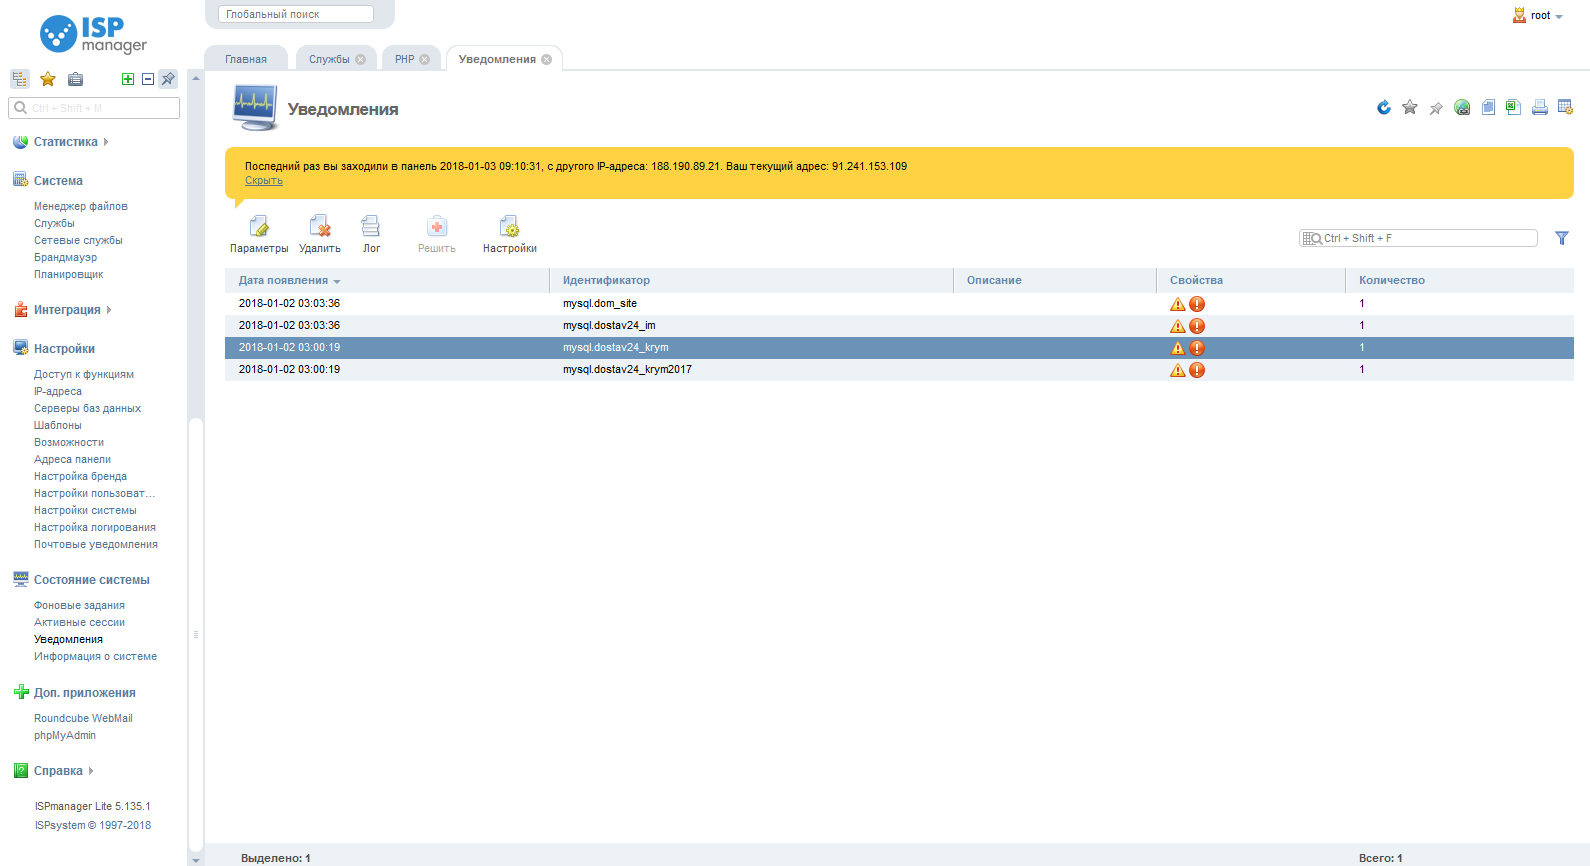The height and width of the screenshot is (866, 1590).
Task: Expand all menu sections with green plus
Action: click(x=128, y=79)
